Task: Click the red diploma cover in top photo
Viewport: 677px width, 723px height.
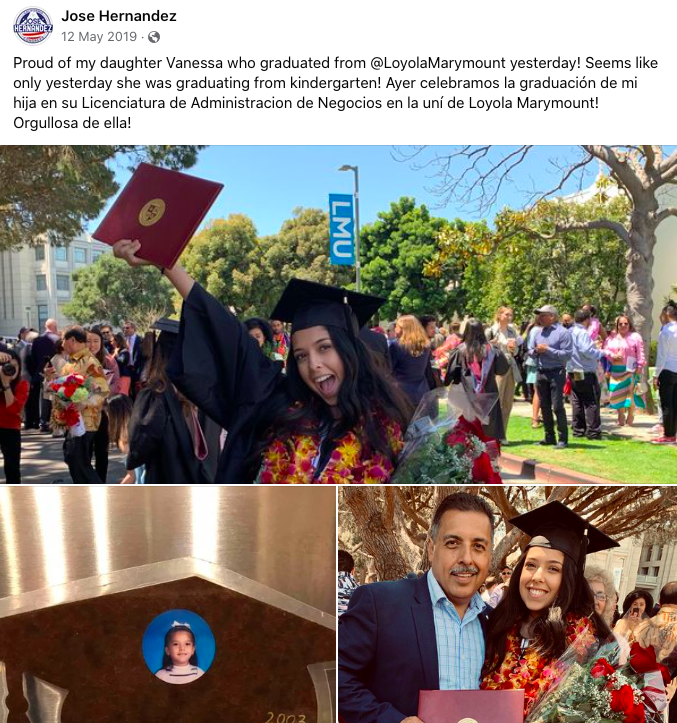Action: coord(158,215)
